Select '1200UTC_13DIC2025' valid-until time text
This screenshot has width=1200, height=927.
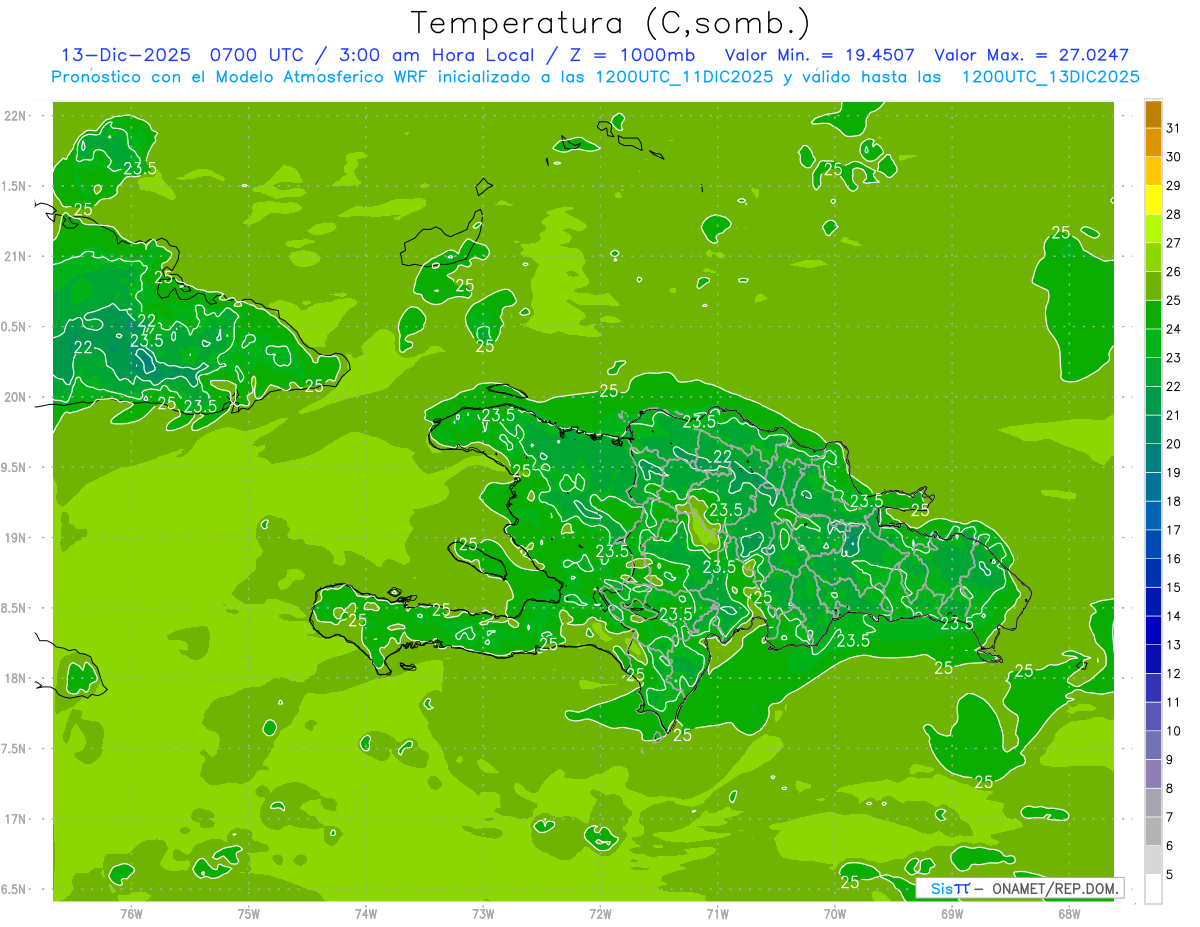point(1050,77)
